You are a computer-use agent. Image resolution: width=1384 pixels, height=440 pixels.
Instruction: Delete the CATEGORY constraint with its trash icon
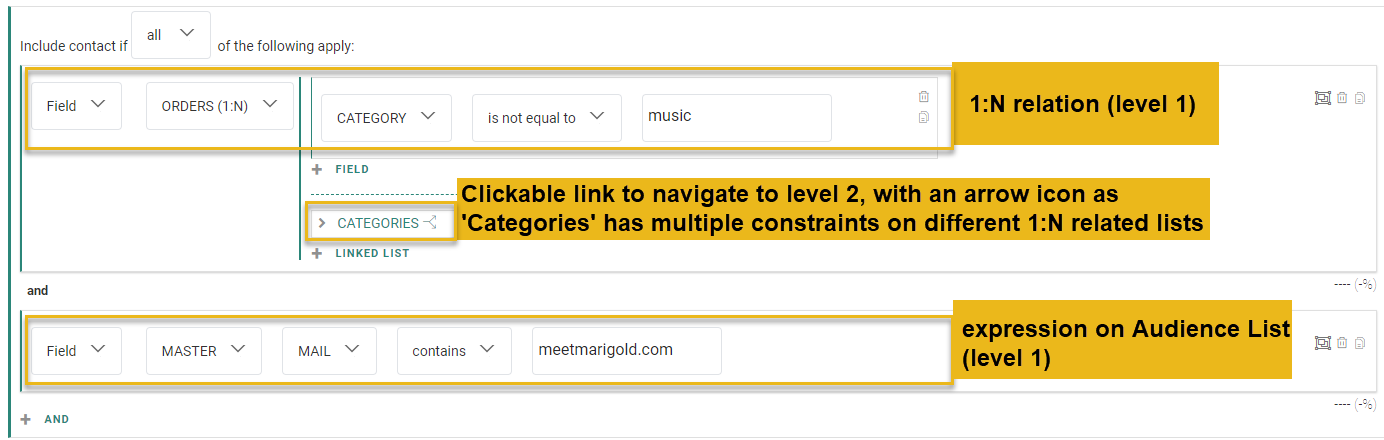(x=923, y=97)
